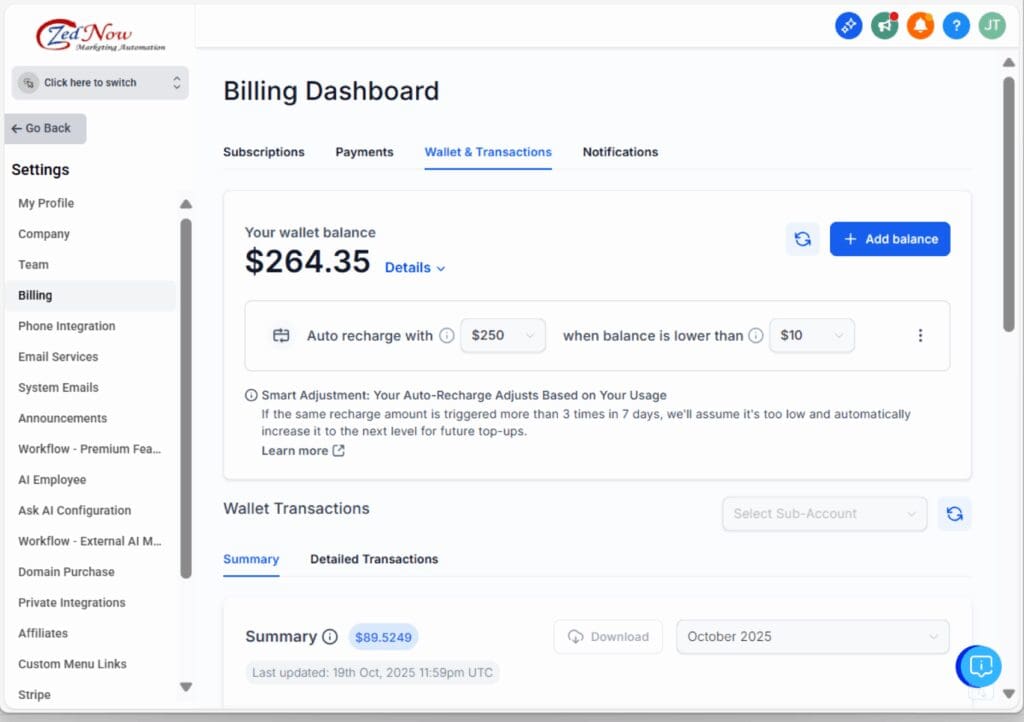The height and width of the screenshot is (722, 1024).
Task: Open the Learn more link
Action: tap(296, 450)
